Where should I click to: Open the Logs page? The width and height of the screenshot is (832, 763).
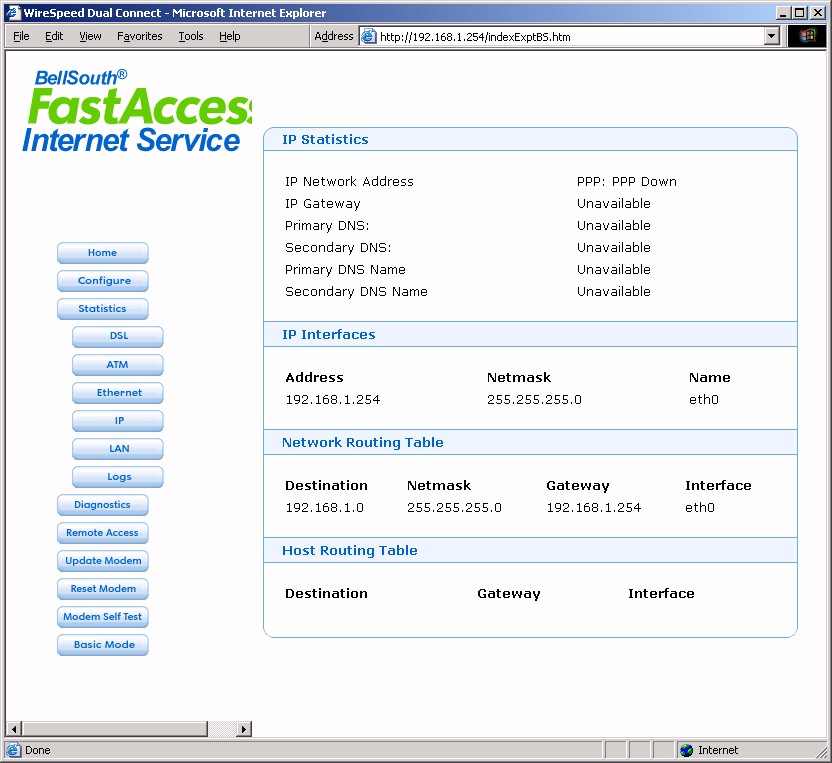pyautogui.click(x=118, y=477)
